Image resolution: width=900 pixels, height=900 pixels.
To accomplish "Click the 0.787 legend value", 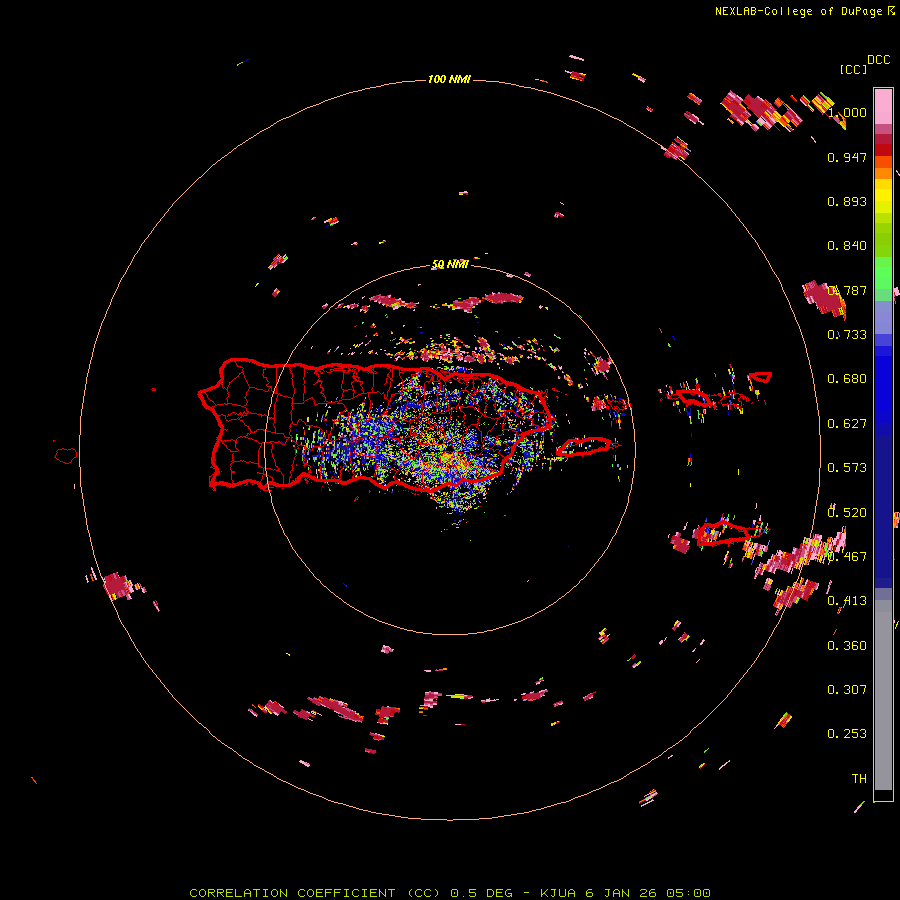I will [x=847, y=290].
